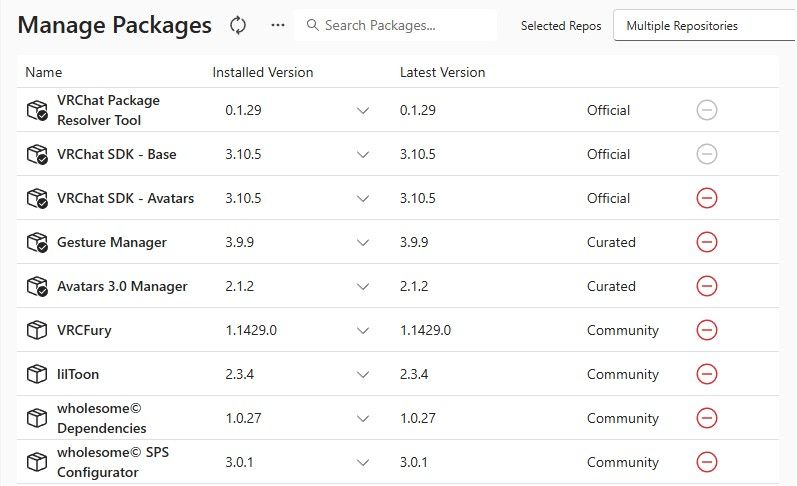Click the lilToon package box icon

click(x=37, y=374)
